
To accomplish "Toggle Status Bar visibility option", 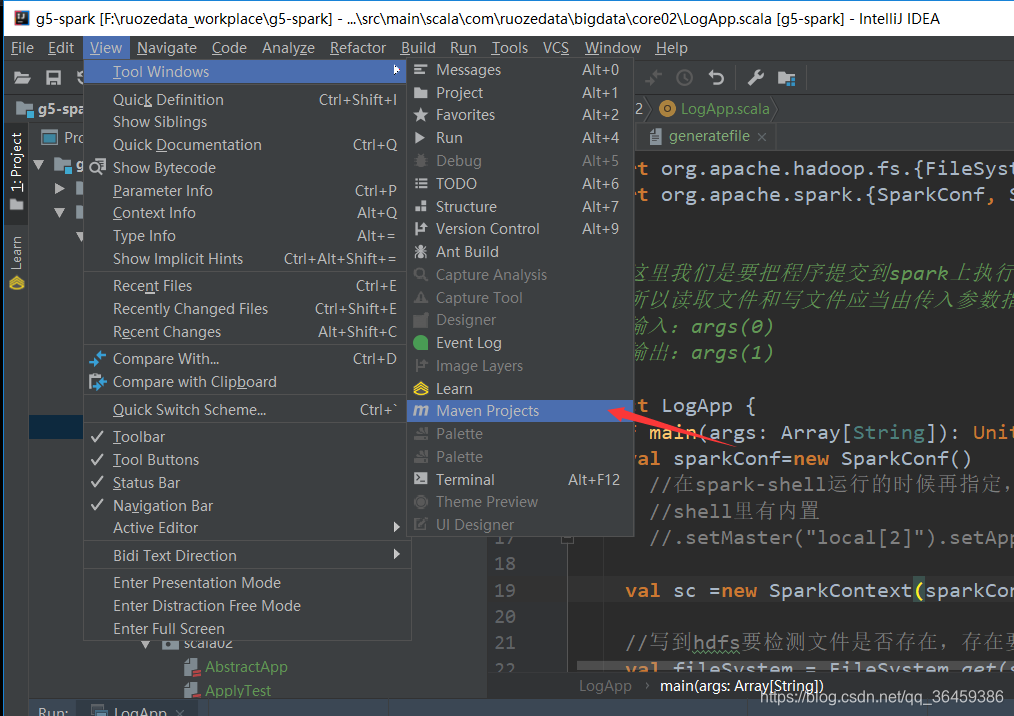I will point(248,483).
